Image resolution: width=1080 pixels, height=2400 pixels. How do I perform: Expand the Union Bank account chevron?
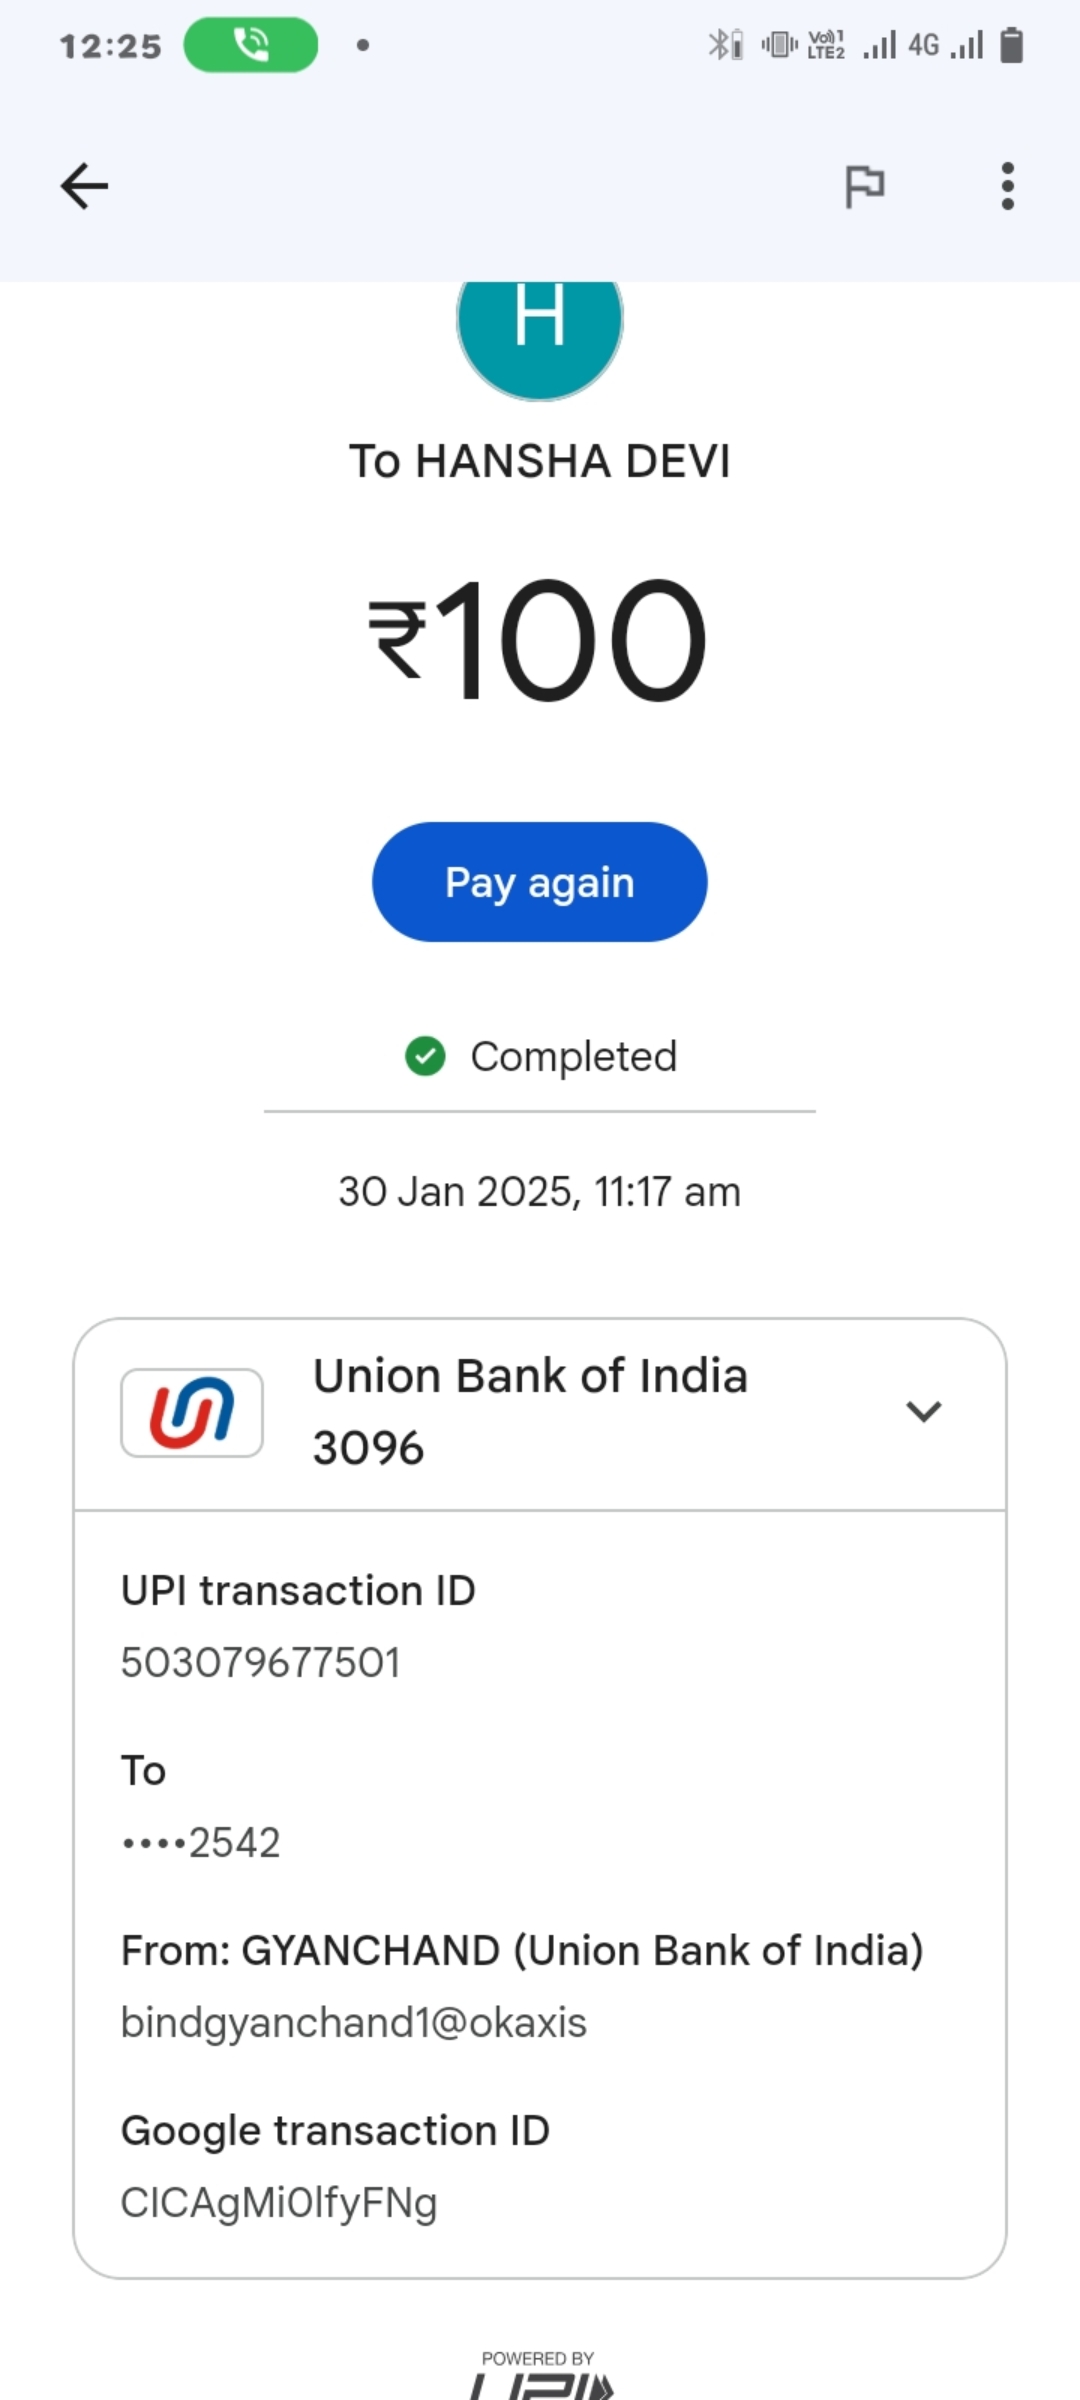[923, 1411]
